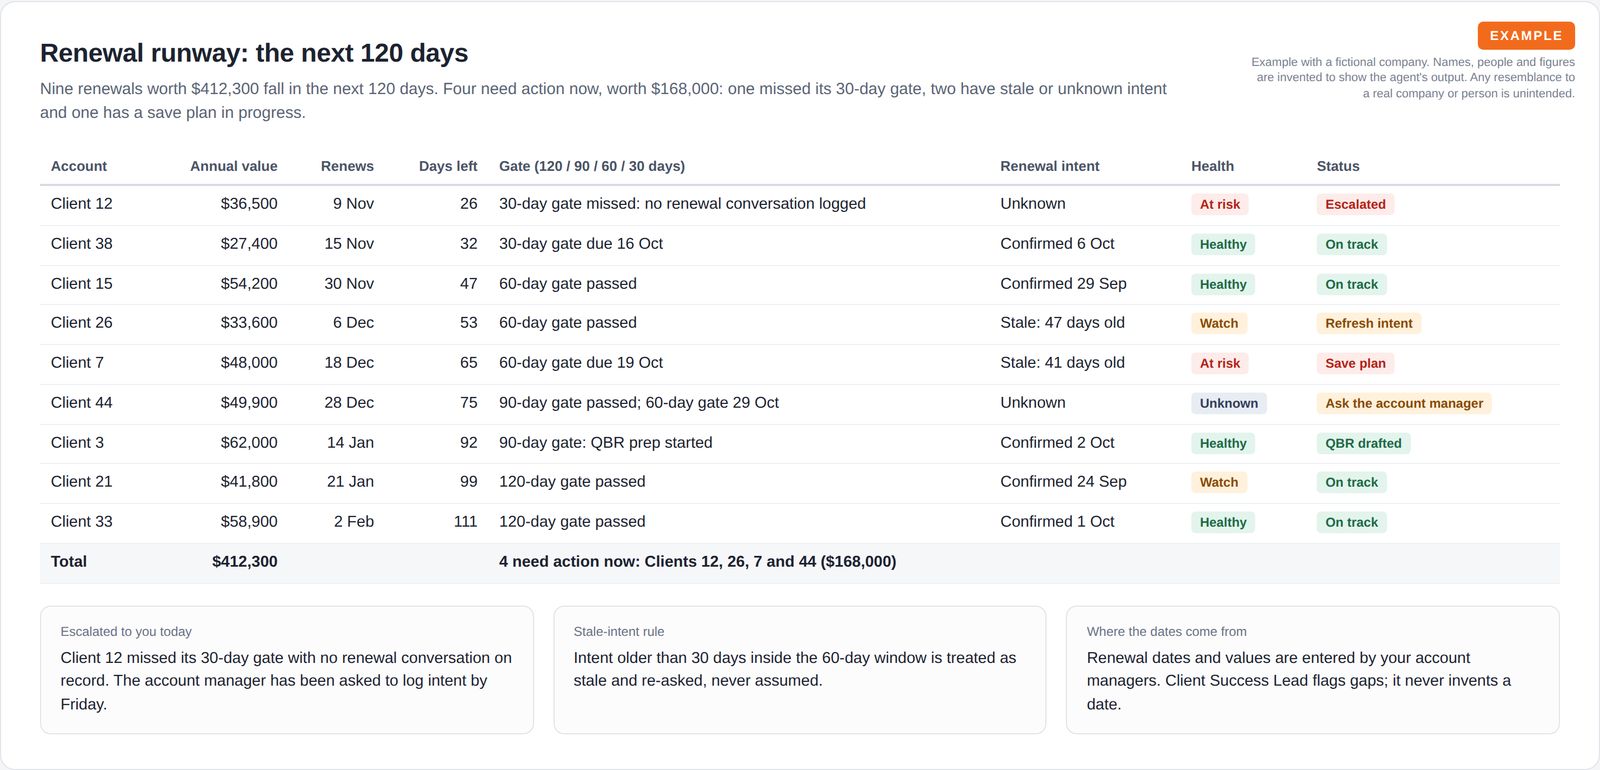
Task: Open the Escalated to you today card
Action: 287,670
